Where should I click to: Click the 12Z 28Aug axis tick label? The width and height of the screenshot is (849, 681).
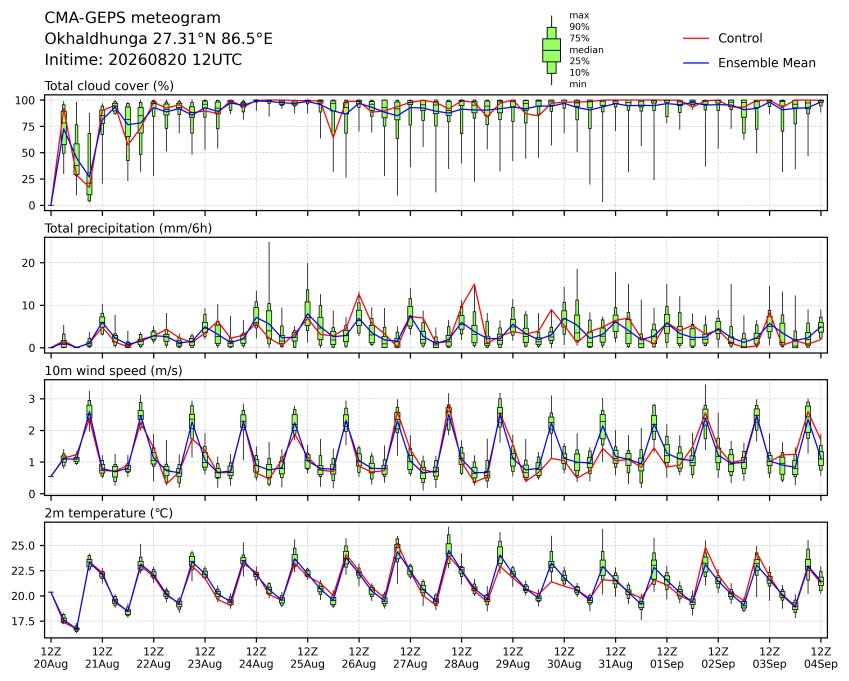click(x=461, y=658)
